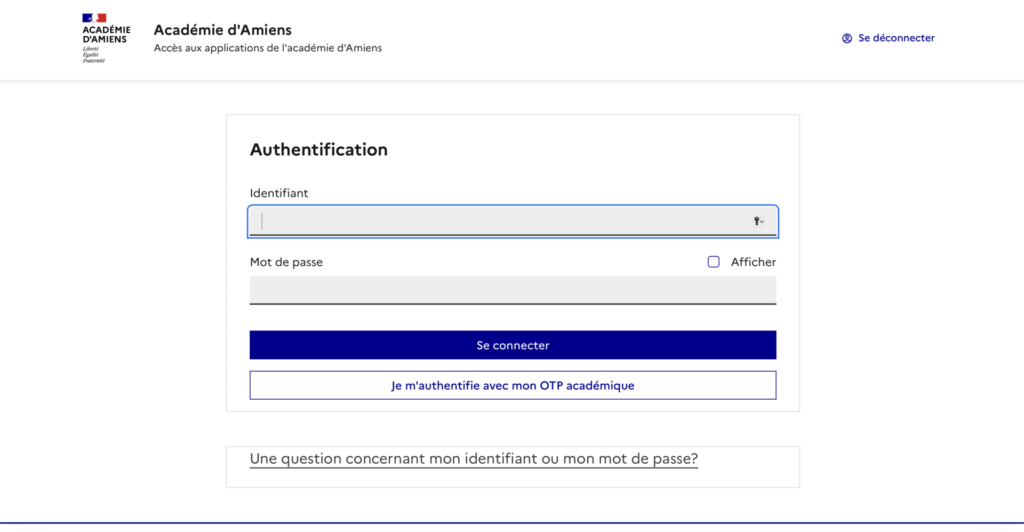Click the Se connecter button
The width and height of the screenshot is (1024, 532).
[513, 345]
